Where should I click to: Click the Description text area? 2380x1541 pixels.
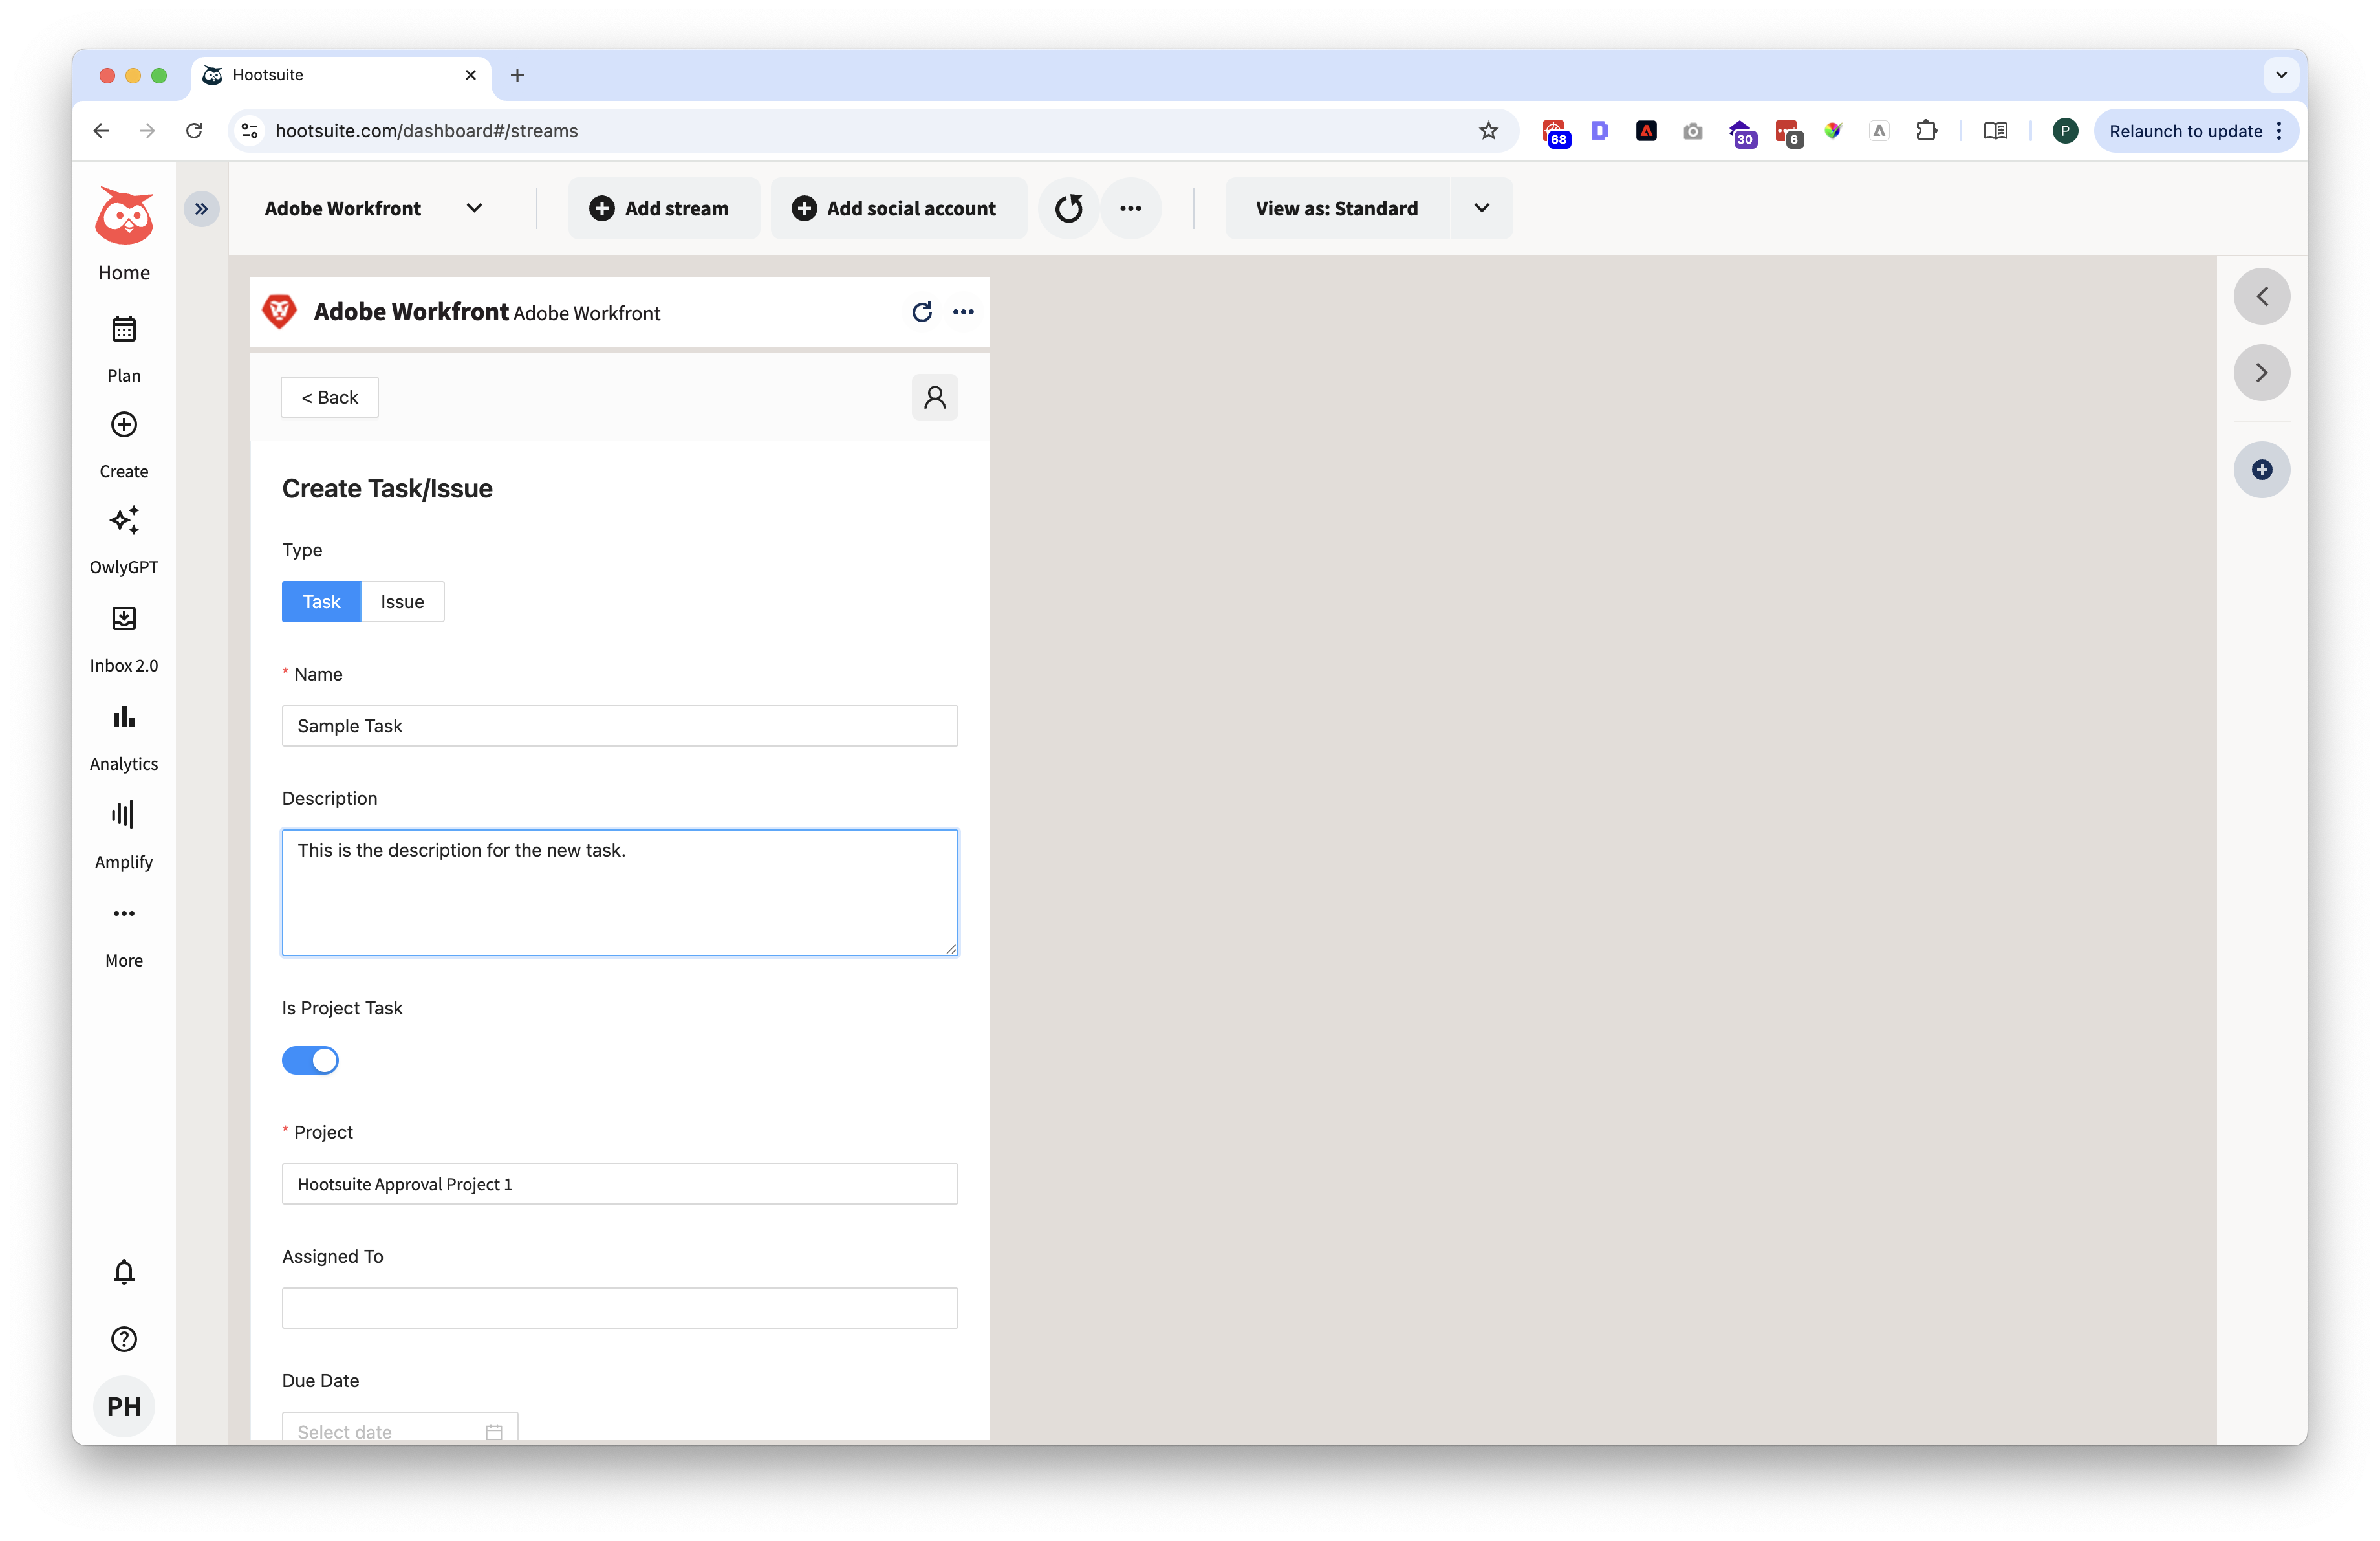point(620,893)
